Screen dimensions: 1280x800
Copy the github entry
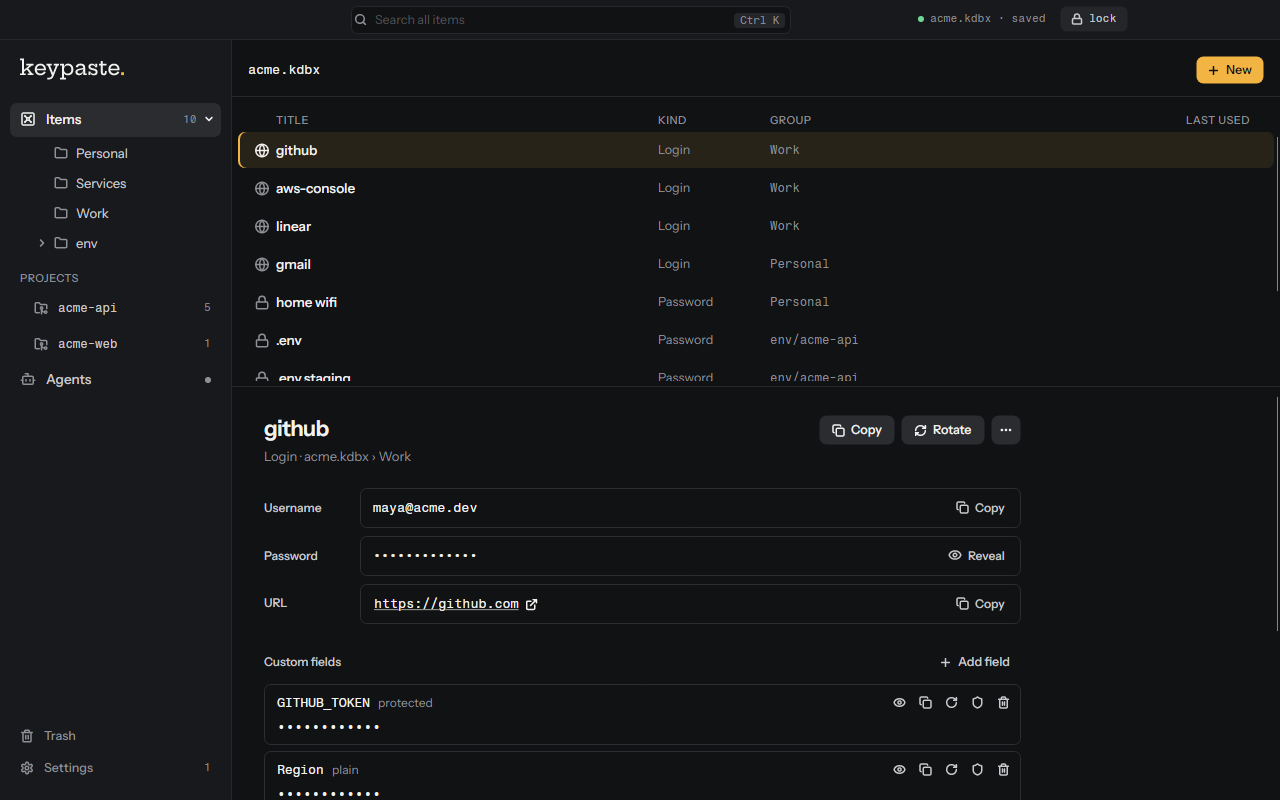857,430
